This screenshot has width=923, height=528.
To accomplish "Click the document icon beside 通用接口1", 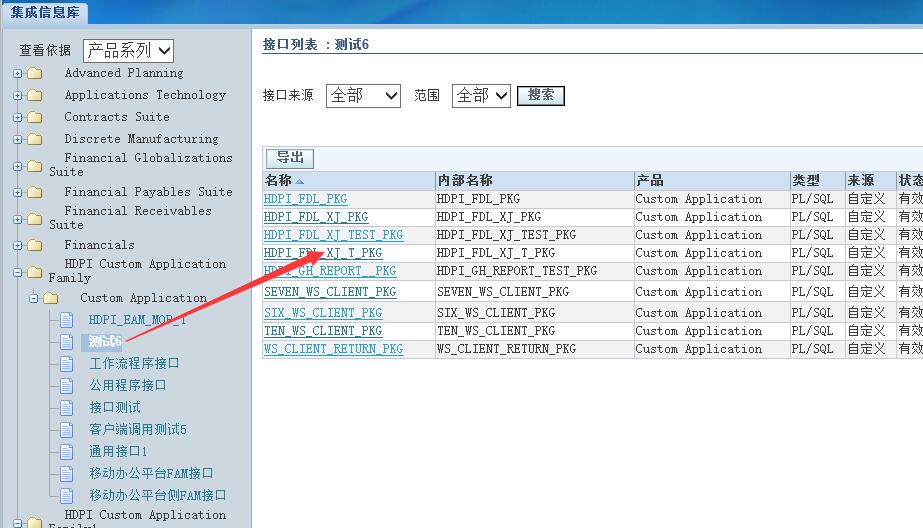I will (67, 452).
